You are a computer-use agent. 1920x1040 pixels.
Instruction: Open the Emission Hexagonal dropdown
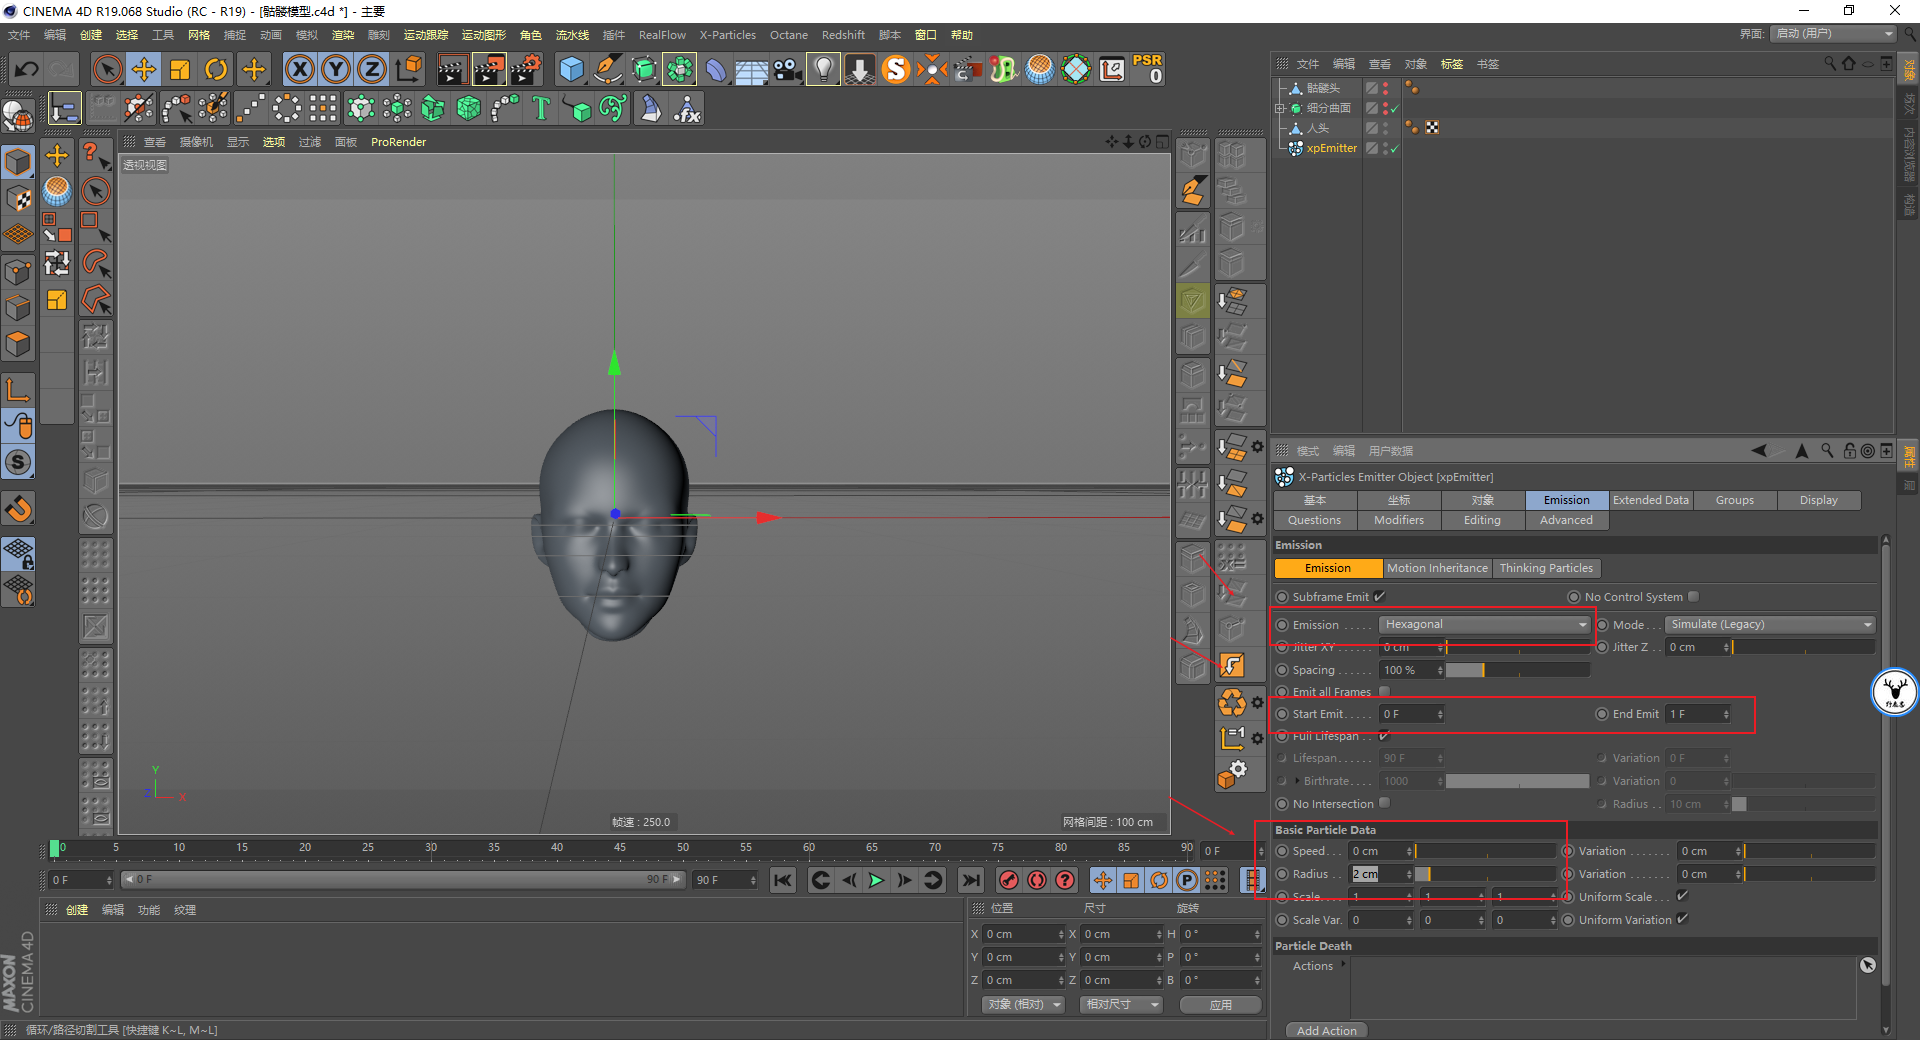1484,624
